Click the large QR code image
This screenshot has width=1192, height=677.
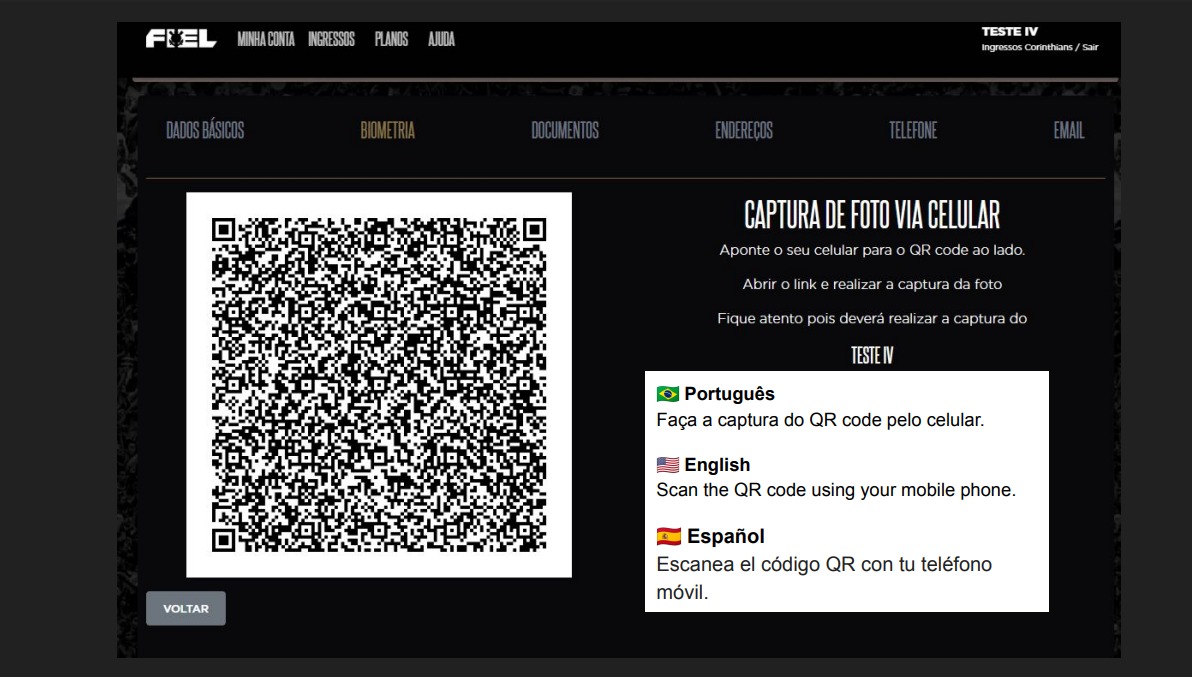click(379, 385)
